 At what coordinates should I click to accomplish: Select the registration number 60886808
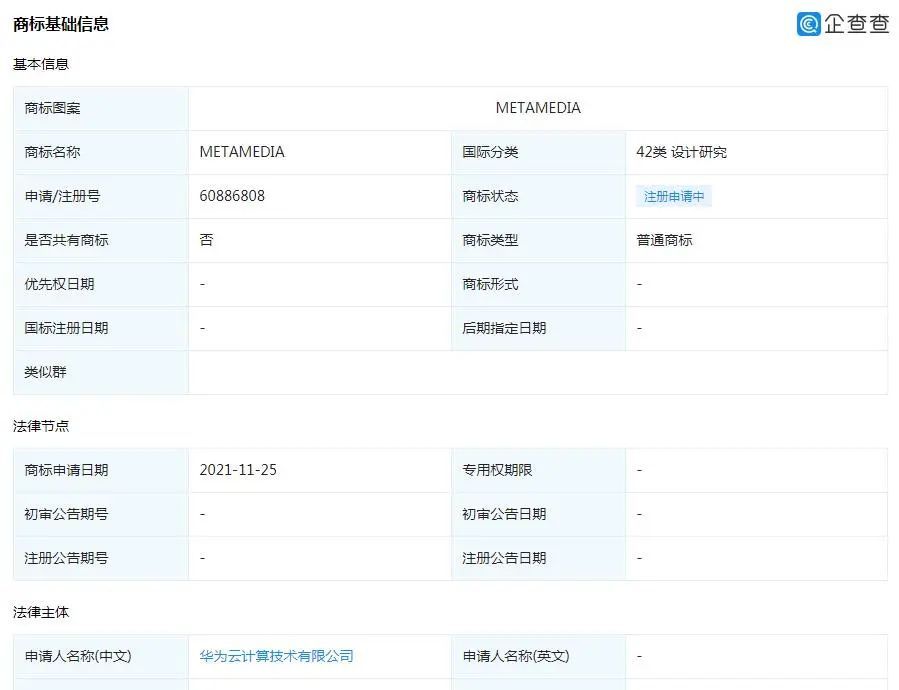click(232, 196)
